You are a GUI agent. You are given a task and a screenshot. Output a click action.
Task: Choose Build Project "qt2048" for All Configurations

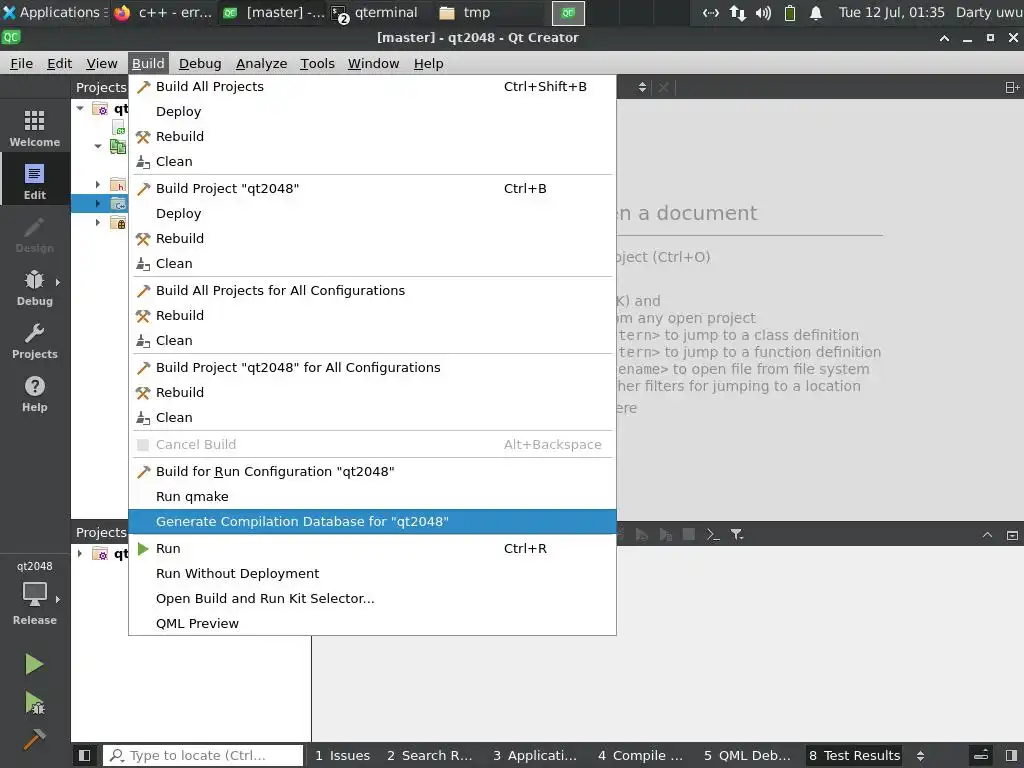click(372, 368)
